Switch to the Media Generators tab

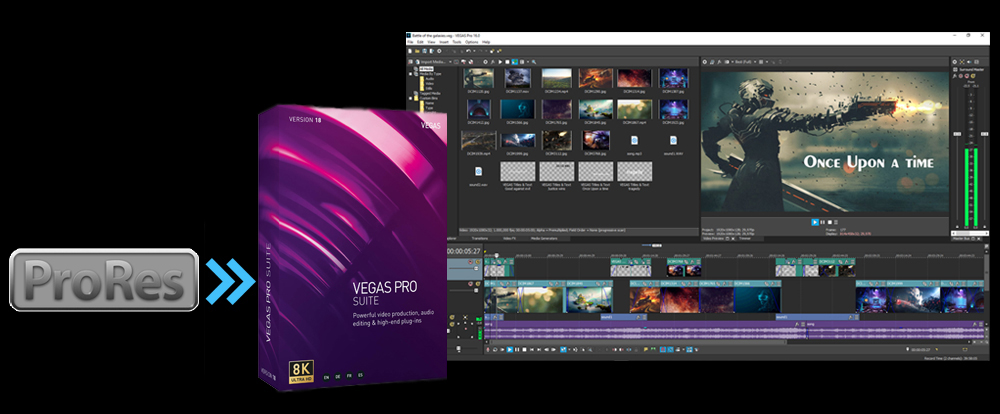(544, 238)
